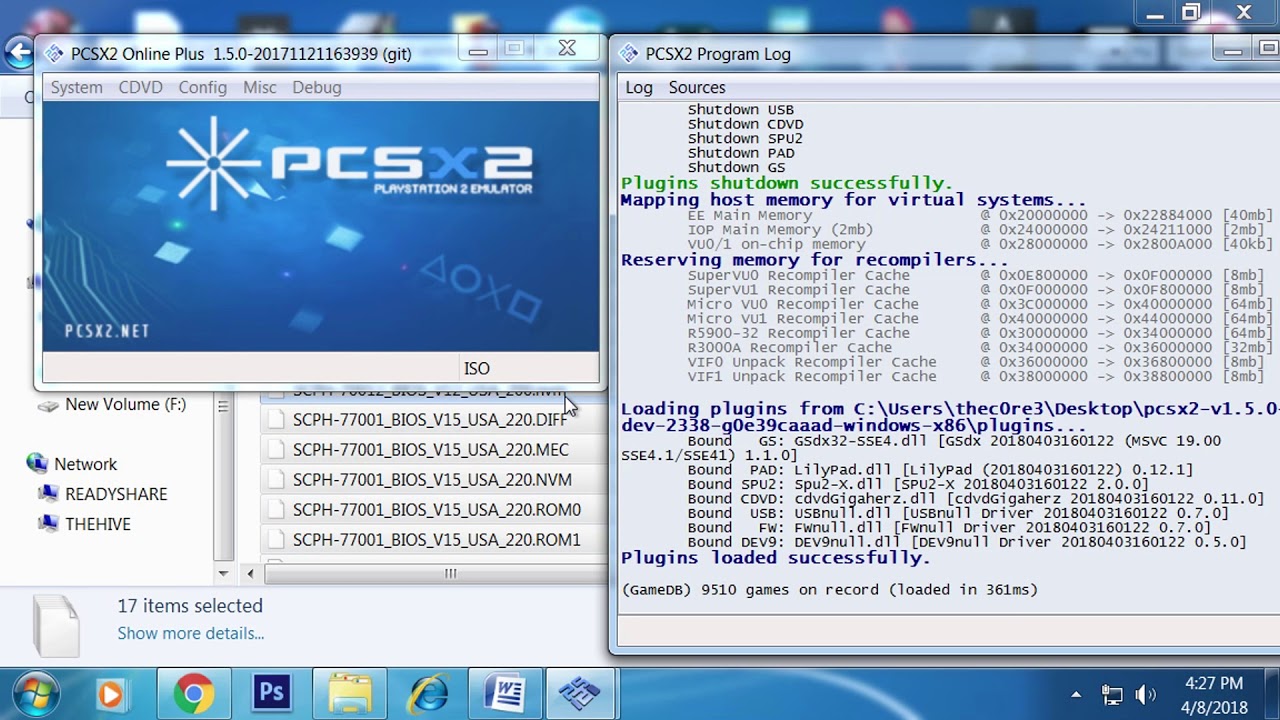
Task: Click the volume speaker tray icon
Action: [x=1146, y=694]
